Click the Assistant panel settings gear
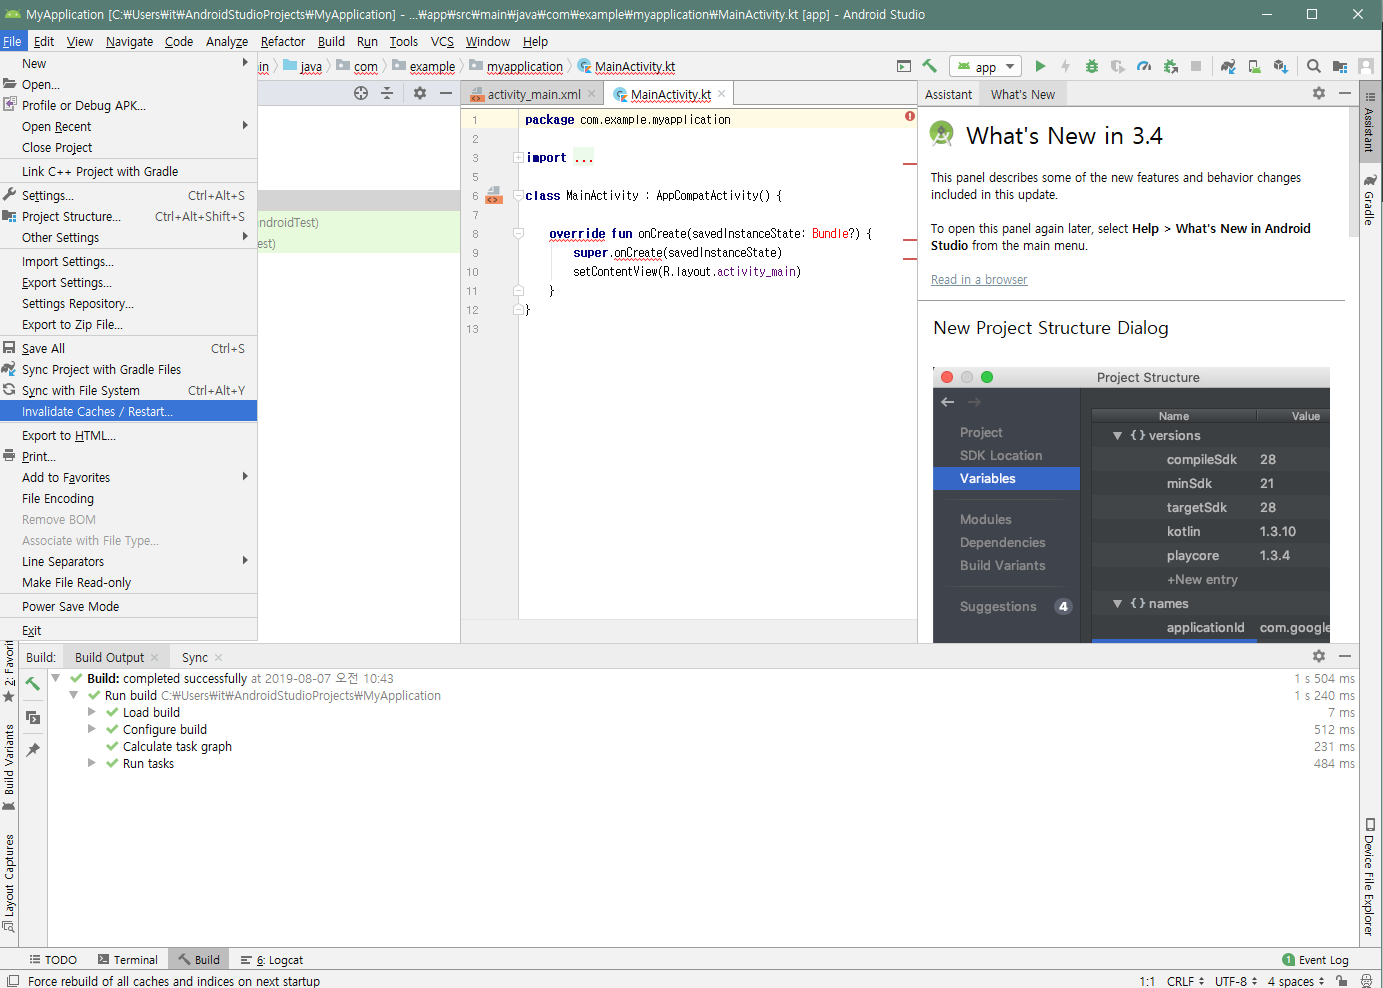Screen dimensions: 1383x988 click(x=1319, y=93)
